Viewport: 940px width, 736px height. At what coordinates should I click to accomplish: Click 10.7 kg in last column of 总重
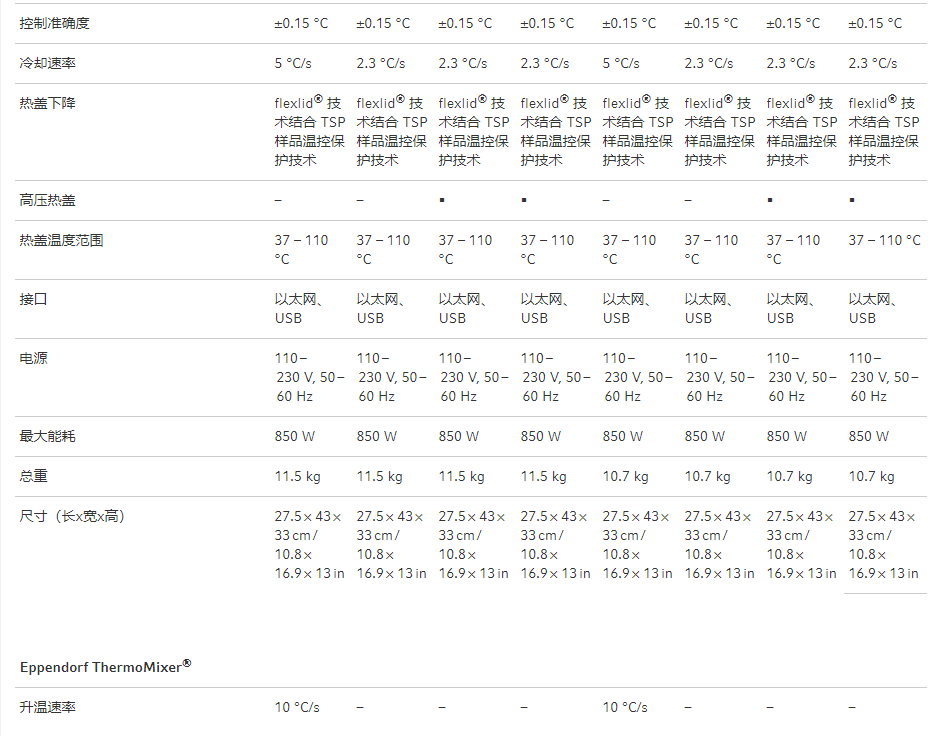871,476
